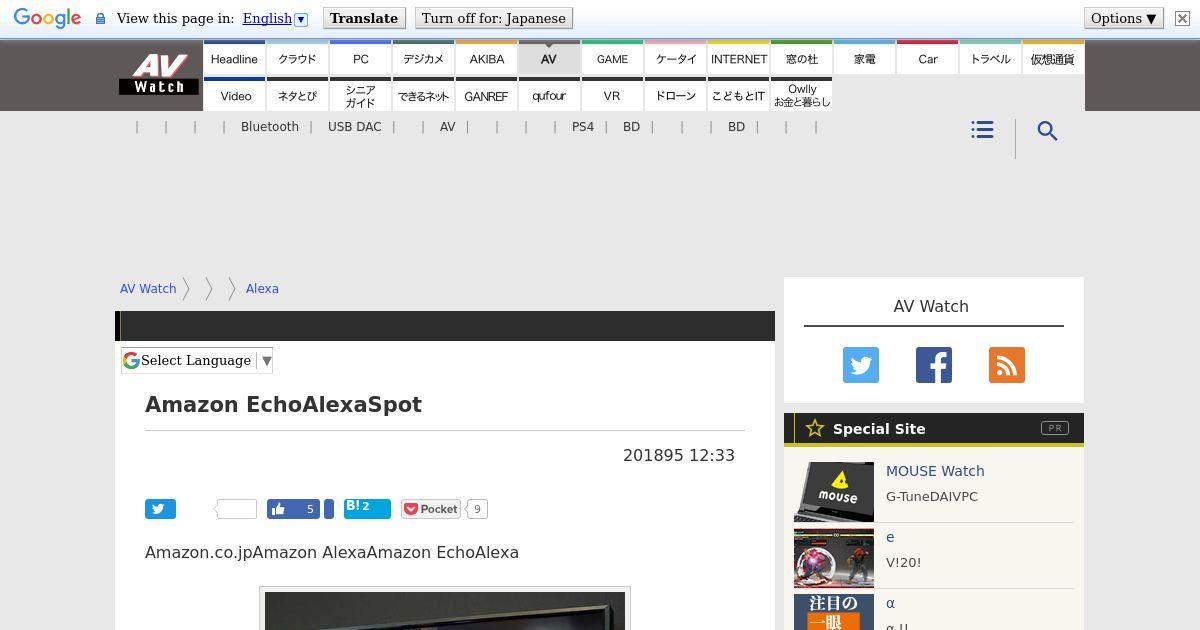
Task: Click the Facebook like thumbs-up button
Action: point(293,509)
